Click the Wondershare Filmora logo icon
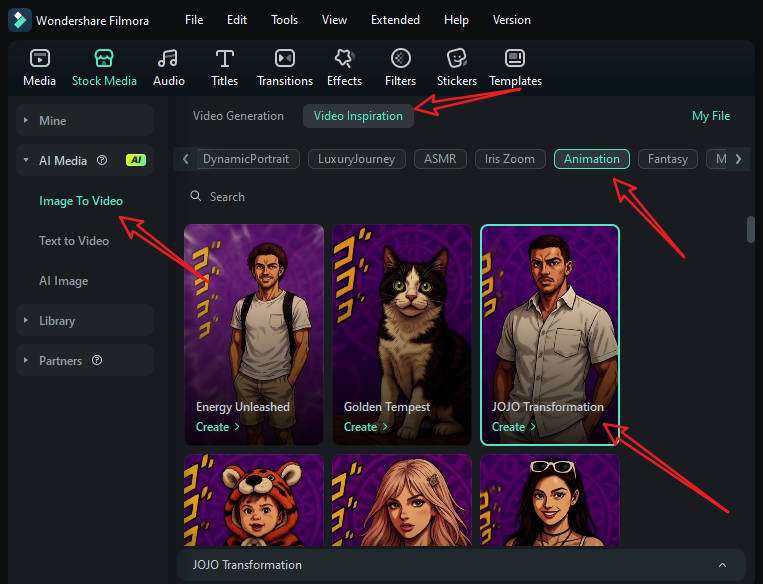763x584 pixels. tap(20, 20)
